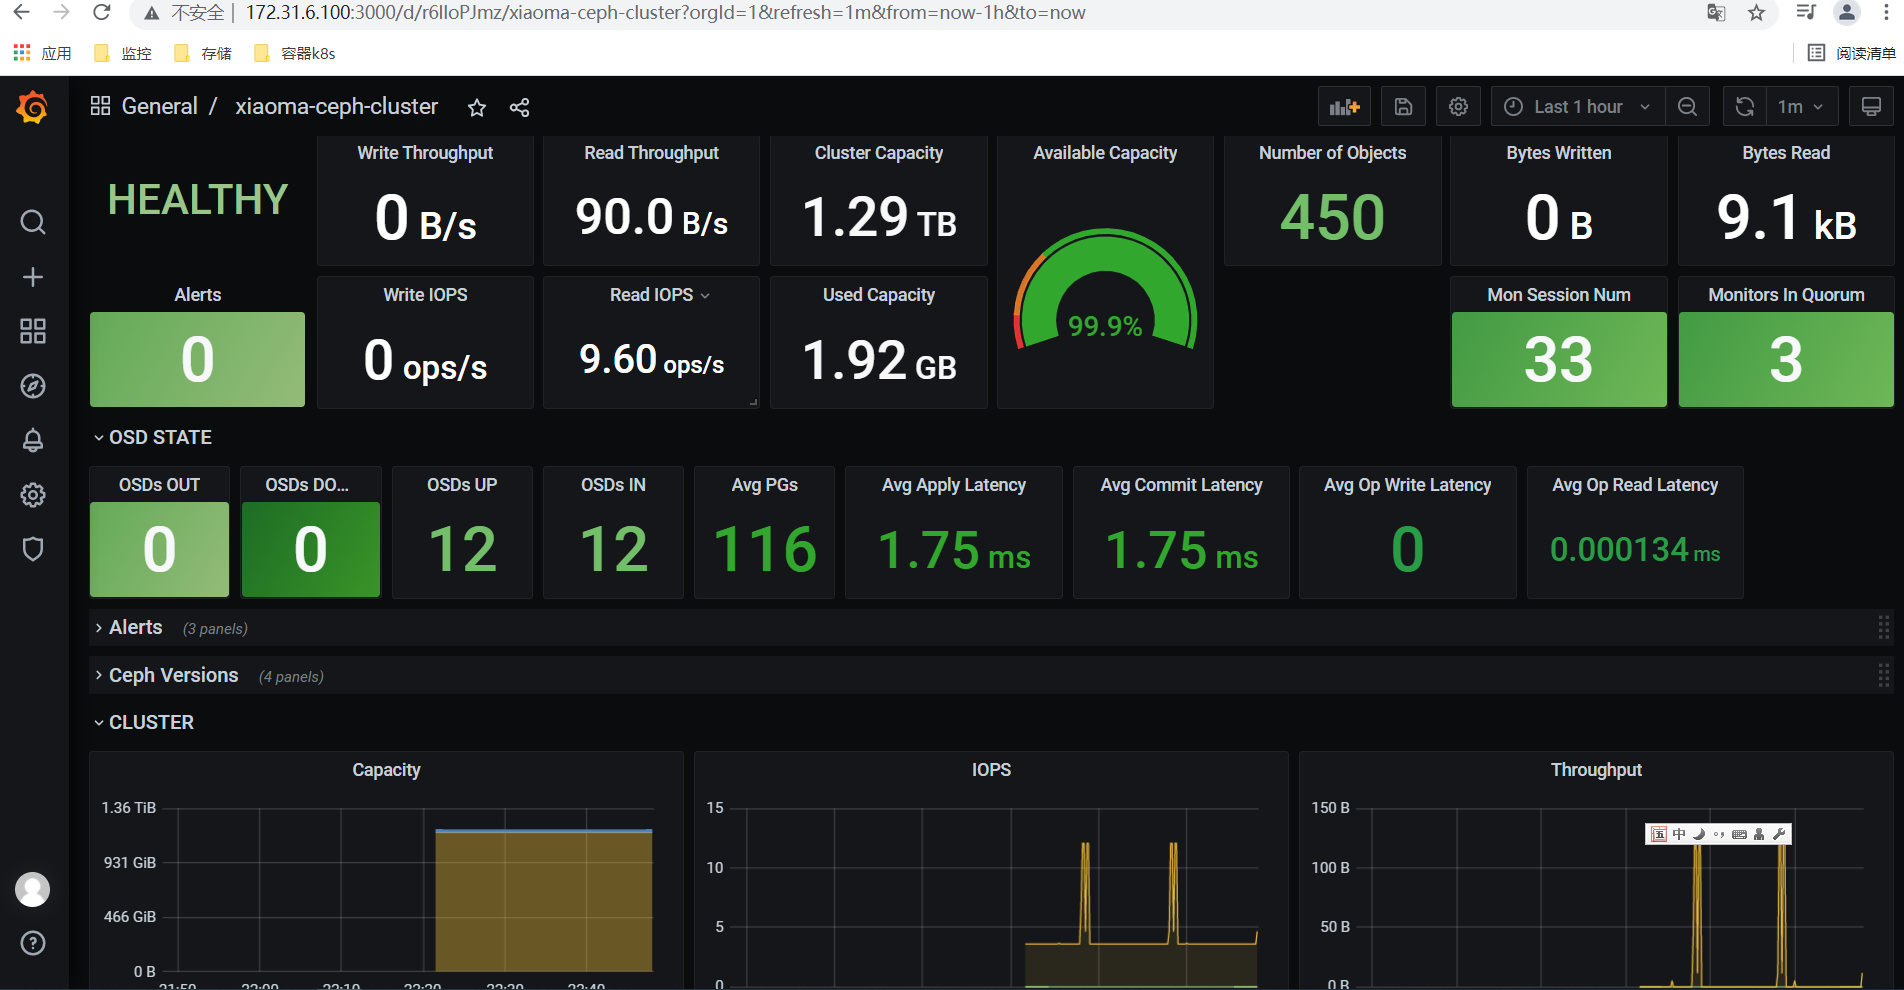1904x990 pixels.
Task: Expand the Ceph Versions row
Action: (174, 675)
